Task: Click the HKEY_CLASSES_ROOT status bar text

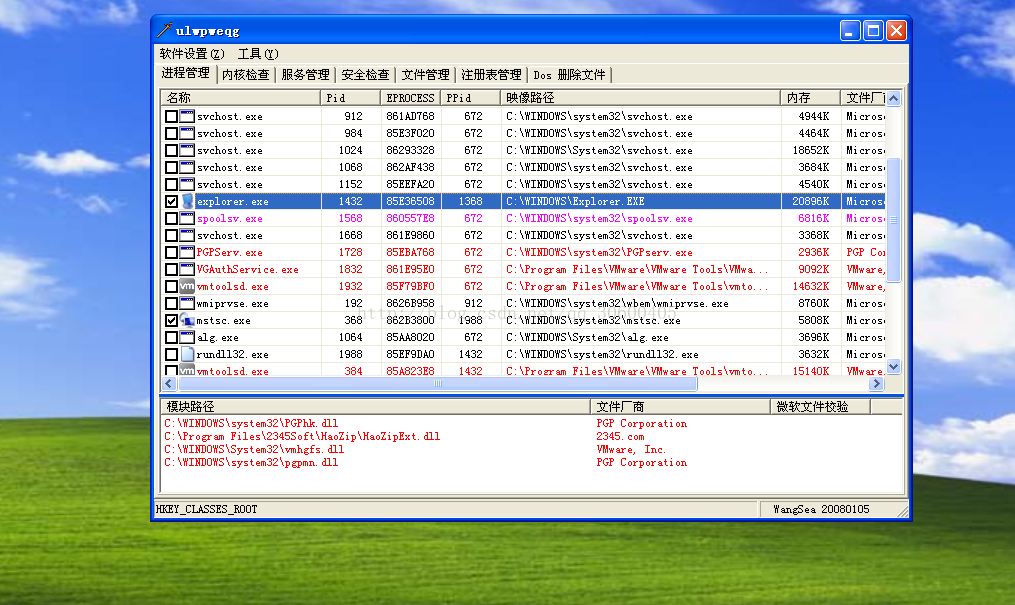Action: pyautogui.click(x=206, y=509)
